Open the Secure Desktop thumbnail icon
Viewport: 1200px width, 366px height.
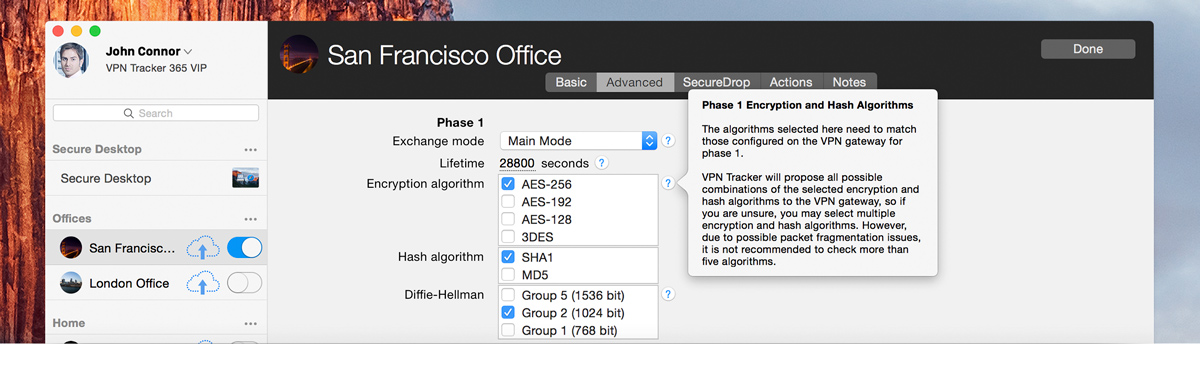(x=245, y=178)
